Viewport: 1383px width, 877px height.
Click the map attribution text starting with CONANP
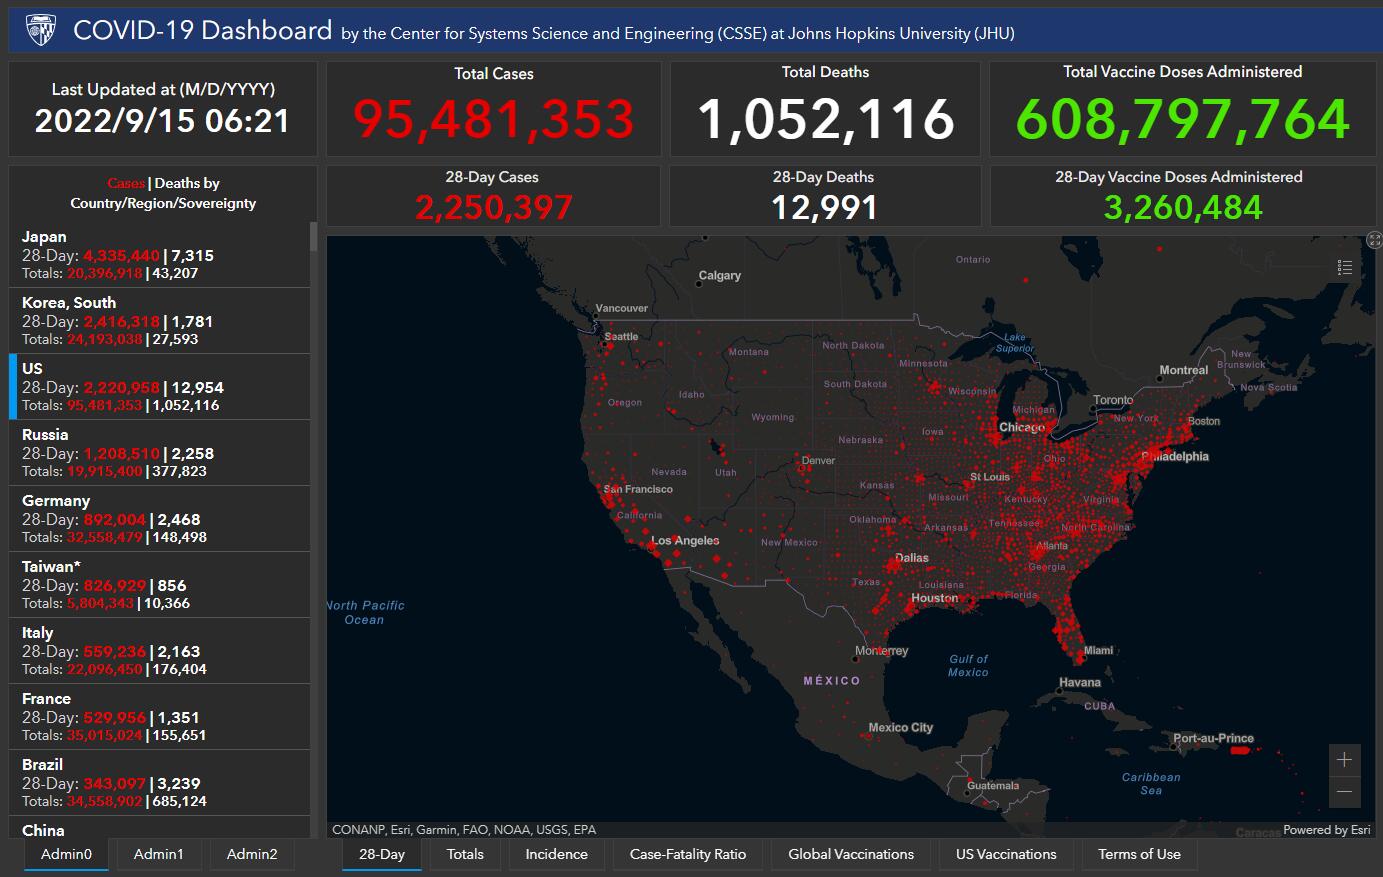tap(464, 830)
